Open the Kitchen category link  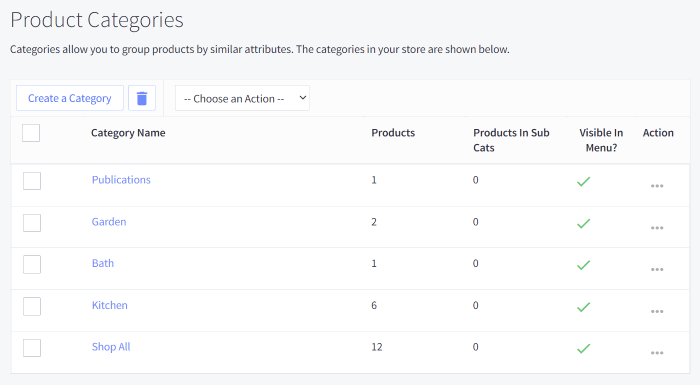(x=110, y=305)
